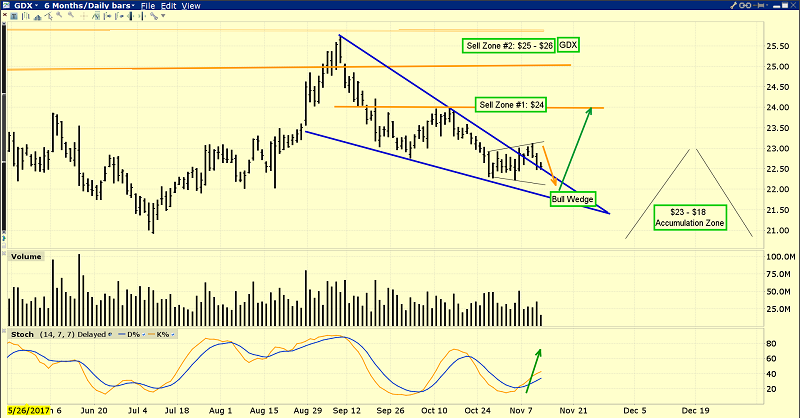Open the D% line dropdown
800x418 pixels.
143,335
